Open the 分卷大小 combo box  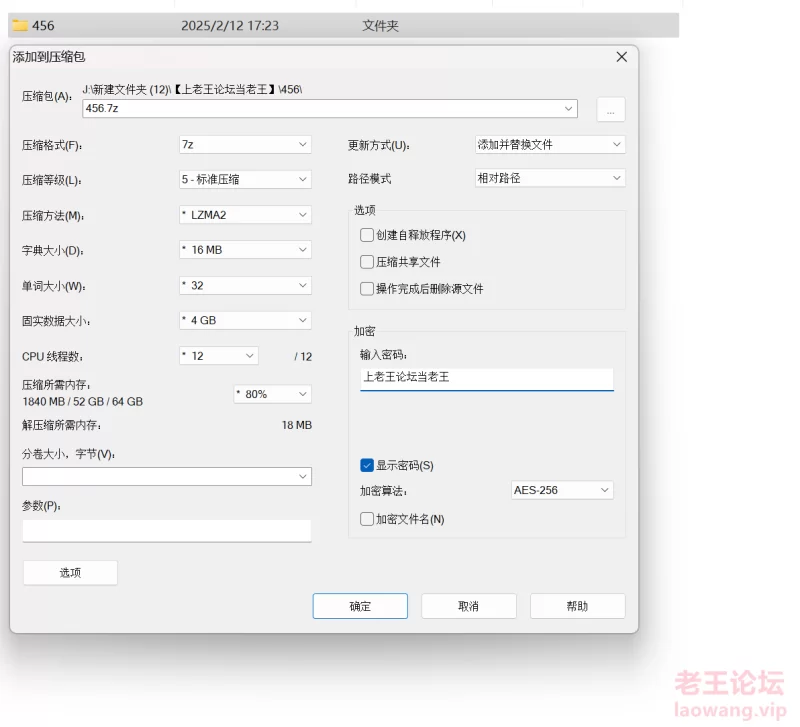click(x=167, y=477)
